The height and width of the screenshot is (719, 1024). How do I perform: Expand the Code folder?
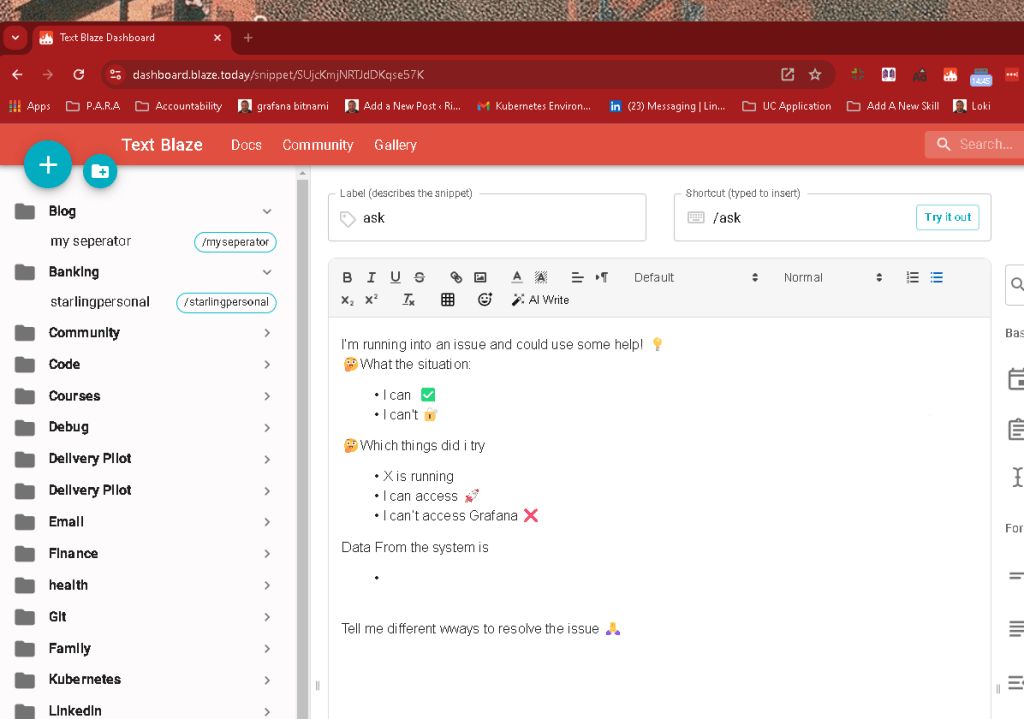pos(266,364)
